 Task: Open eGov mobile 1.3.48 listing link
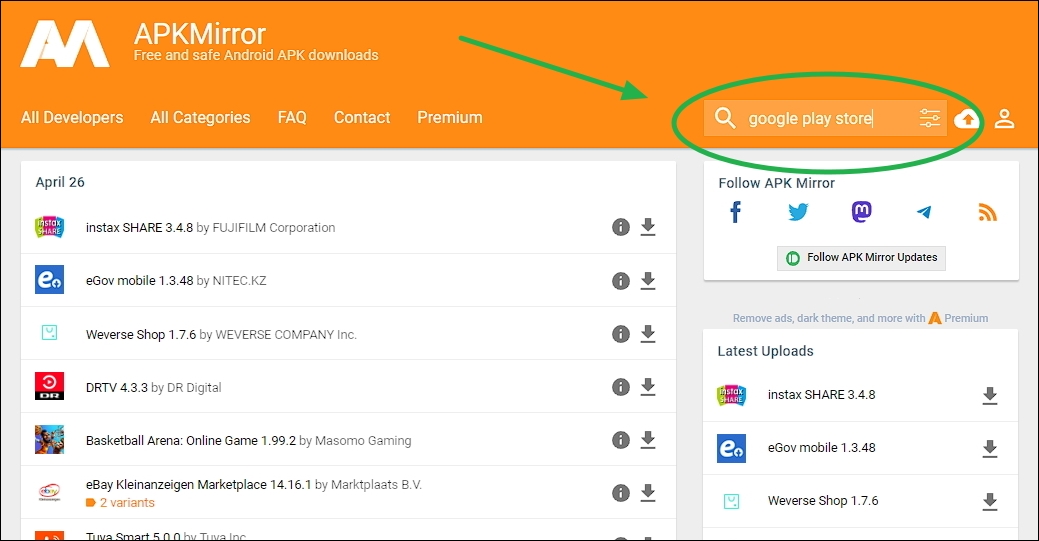(x=139, y=281)
